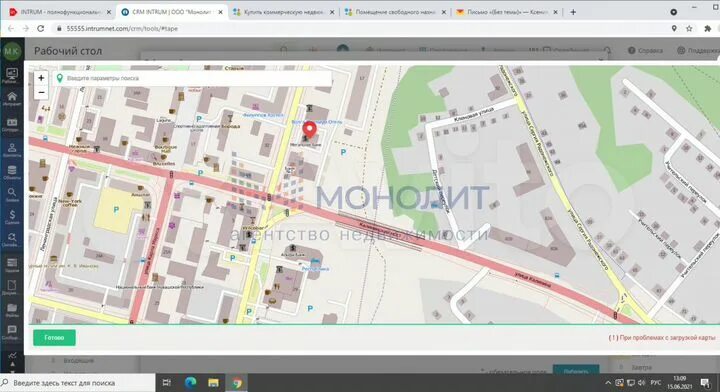This screenshot has width=720, height=392.
Task: Bookmark this page with star icon
Action: click(x=689, y=28)
